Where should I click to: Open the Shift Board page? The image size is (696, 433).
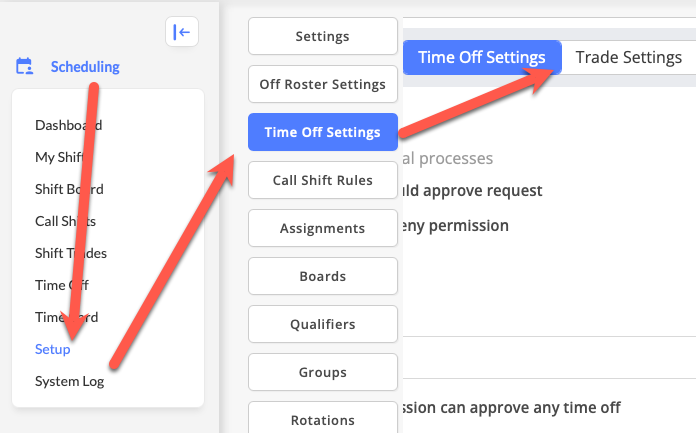(69, 189)
